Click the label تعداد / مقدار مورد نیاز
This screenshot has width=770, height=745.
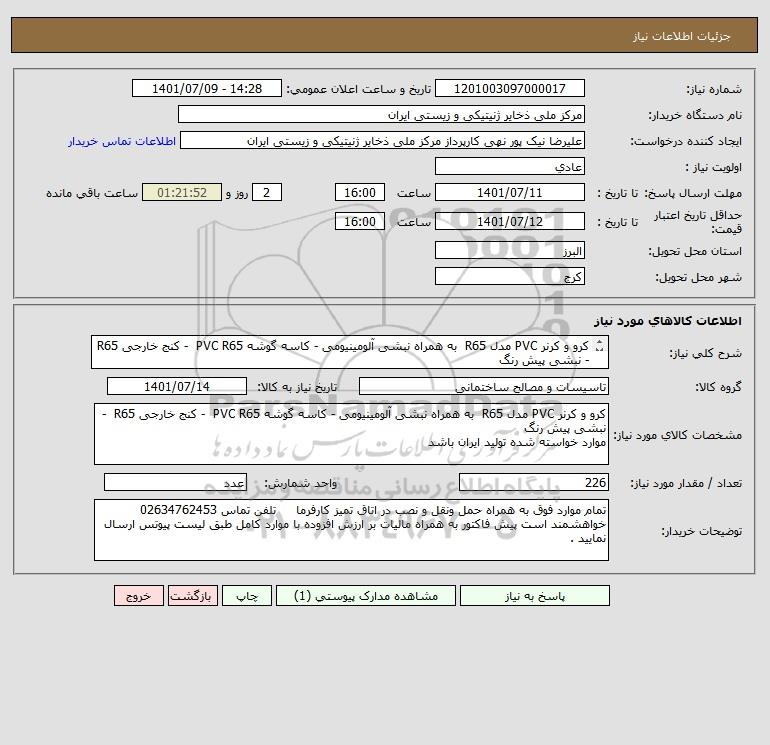click(x=686, y=483)
